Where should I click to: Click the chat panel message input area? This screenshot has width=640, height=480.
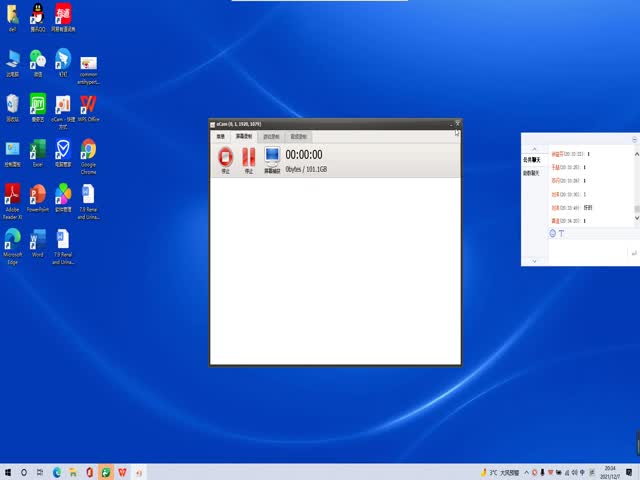pyautogui.click(x=580, y=252)
